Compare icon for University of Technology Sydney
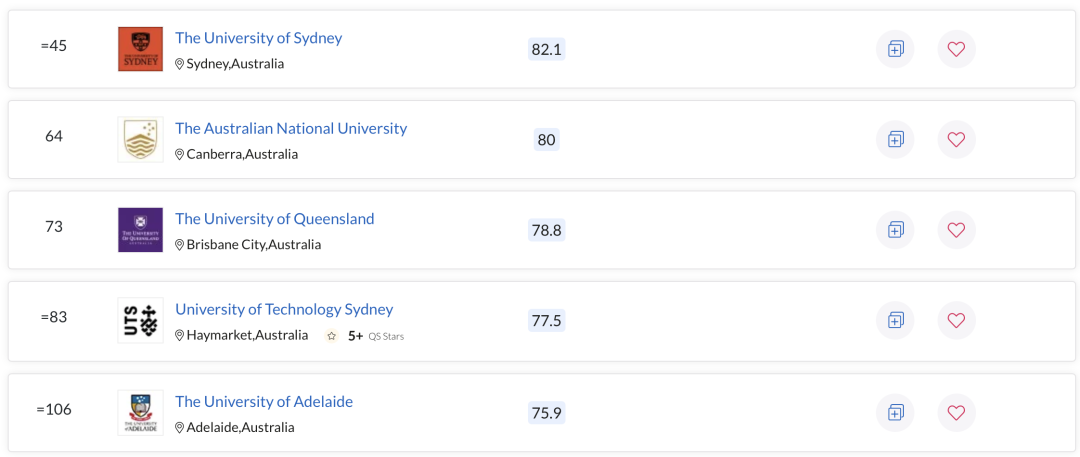1080x457 pixels. click(x=895, y=321)
